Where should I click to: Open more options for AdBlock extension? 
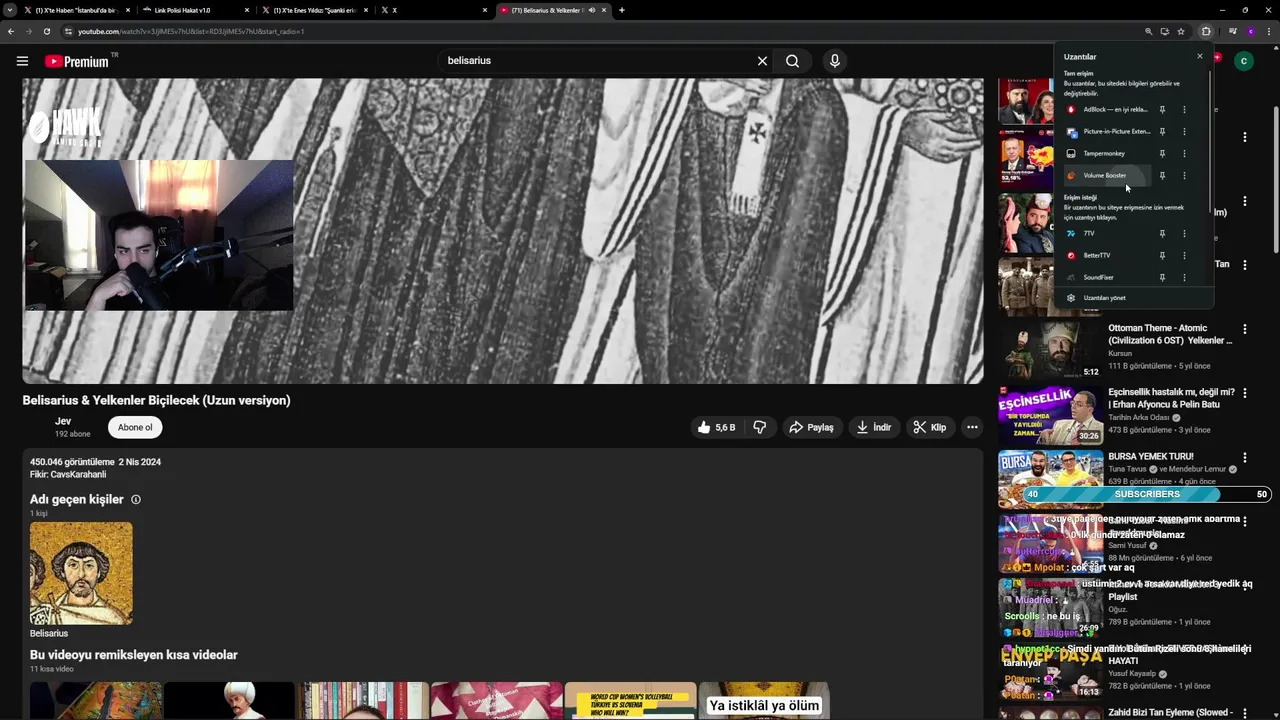pyautogui.click(x=1184, y=109)
